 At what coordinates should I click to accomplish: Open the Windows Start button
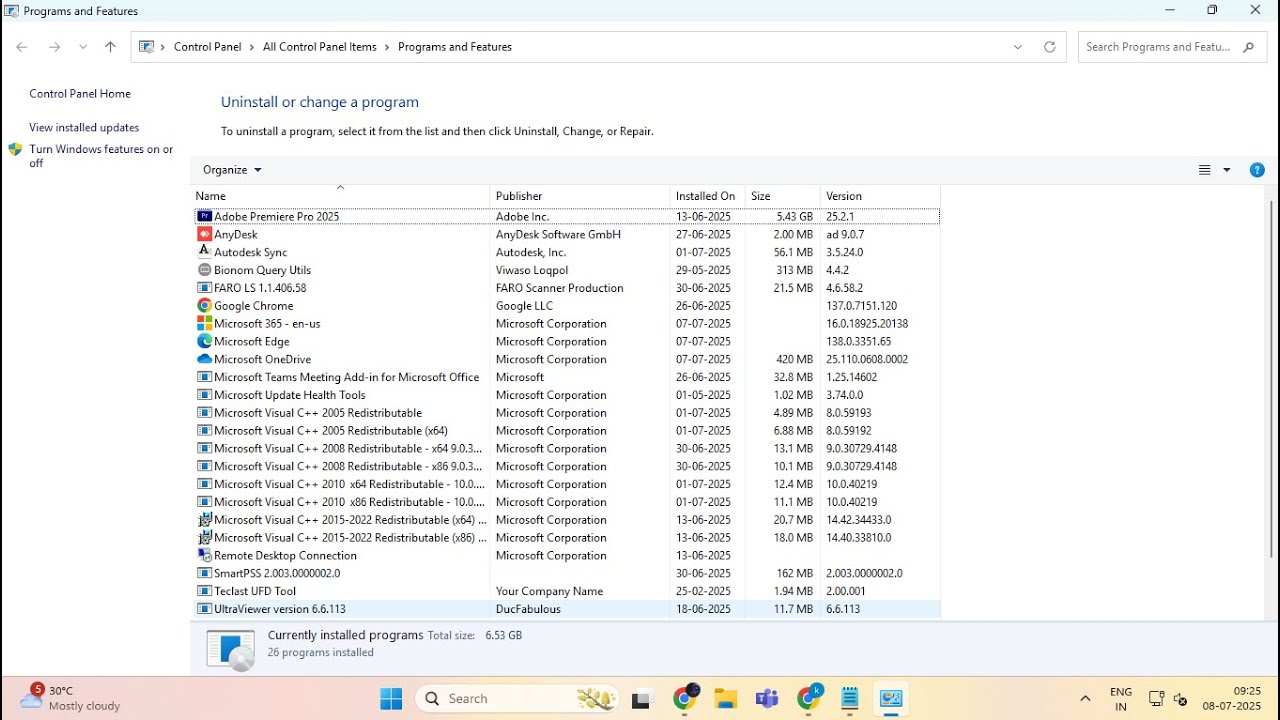(391, 698)
